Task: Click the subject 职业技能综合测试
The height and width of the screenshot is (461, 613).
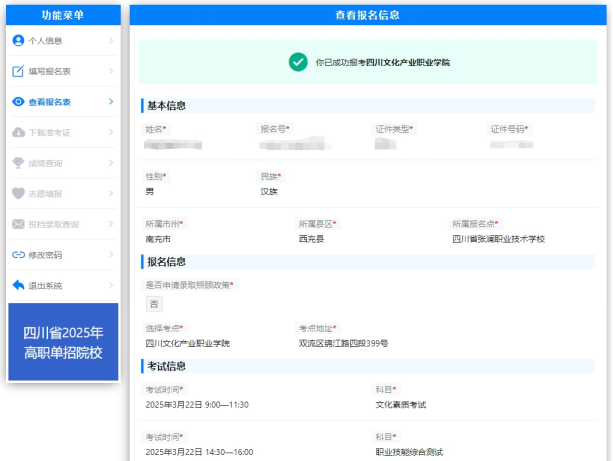Action: point(409,452)
